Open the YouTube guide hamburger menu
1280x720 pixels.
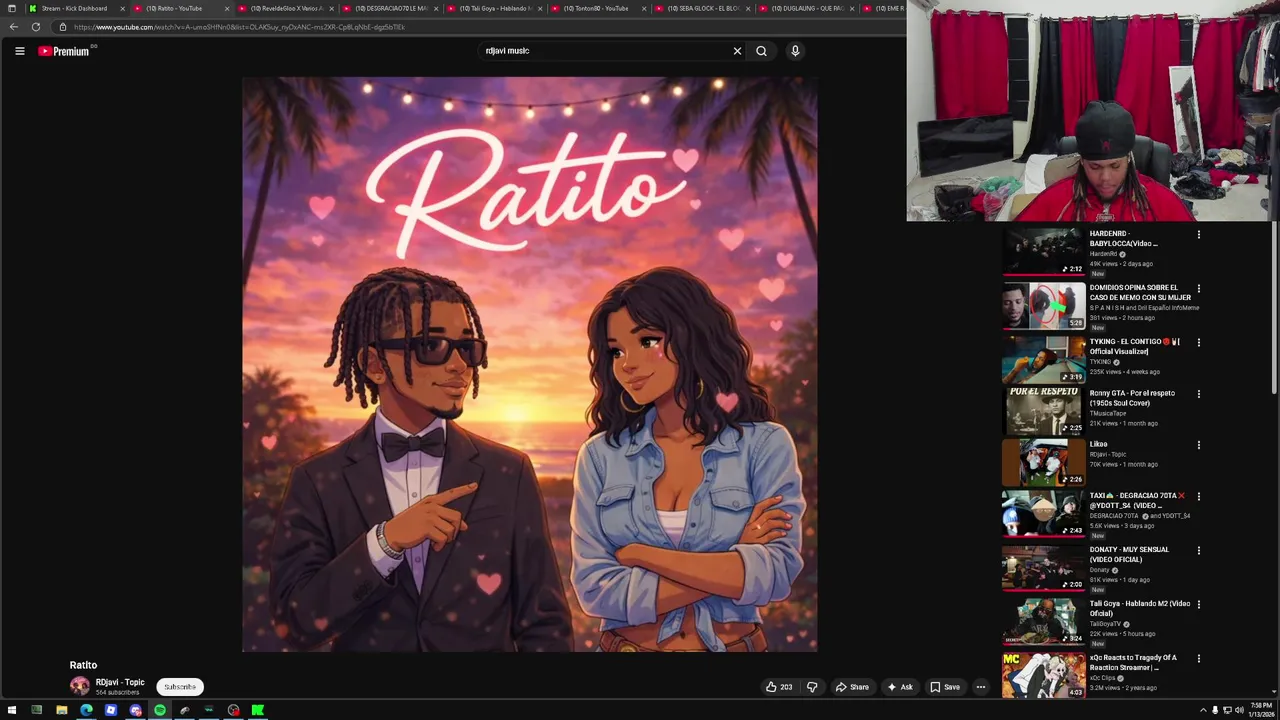click(x=19, y=51)
